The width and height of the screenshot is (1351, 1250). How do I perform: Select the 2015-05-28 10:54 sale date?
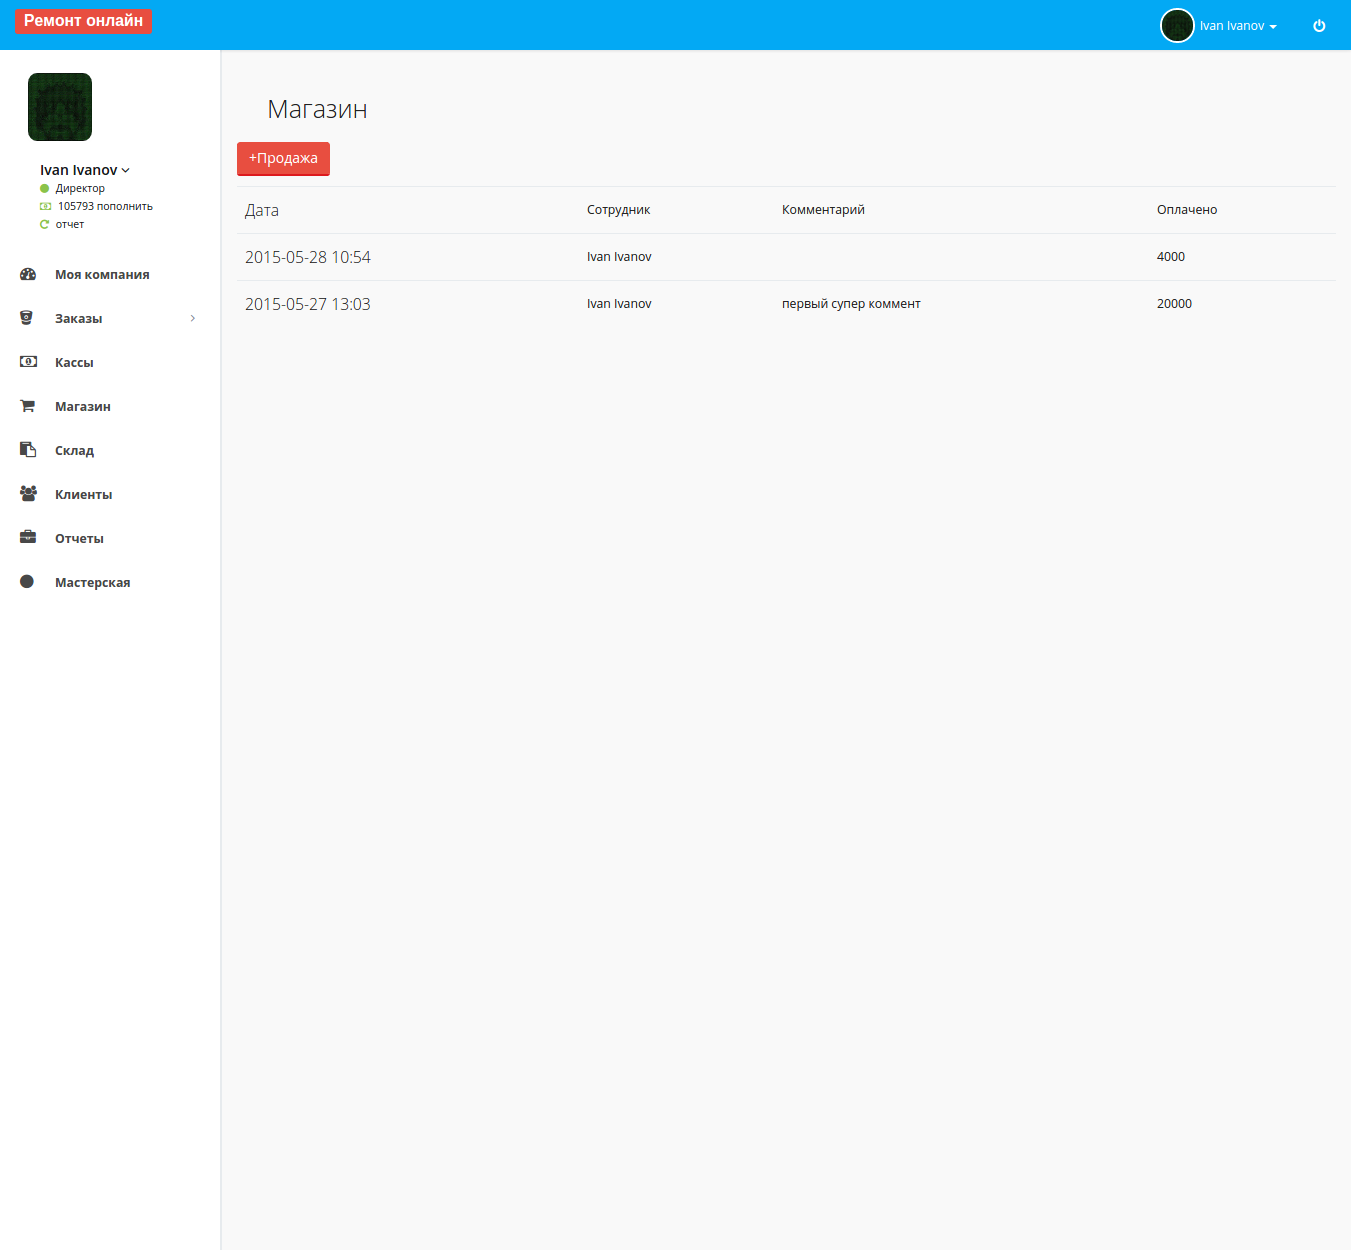(x=308, y=257)
